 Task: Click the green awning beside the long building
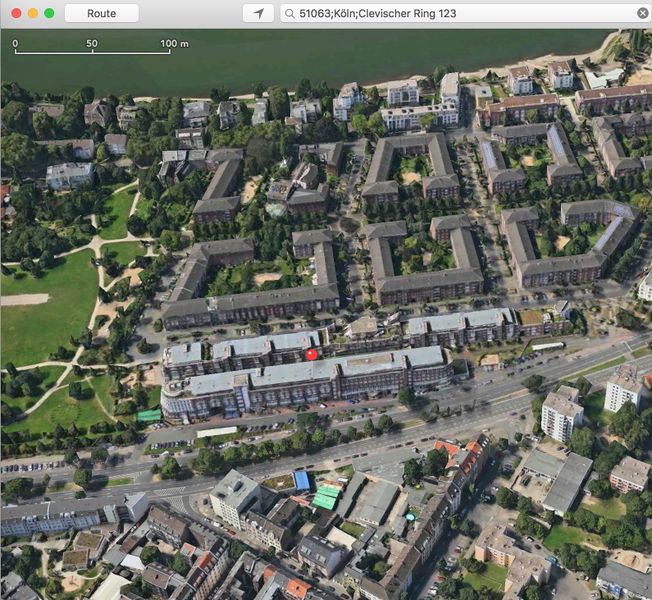pyautogui.click(x=149, y=415)
